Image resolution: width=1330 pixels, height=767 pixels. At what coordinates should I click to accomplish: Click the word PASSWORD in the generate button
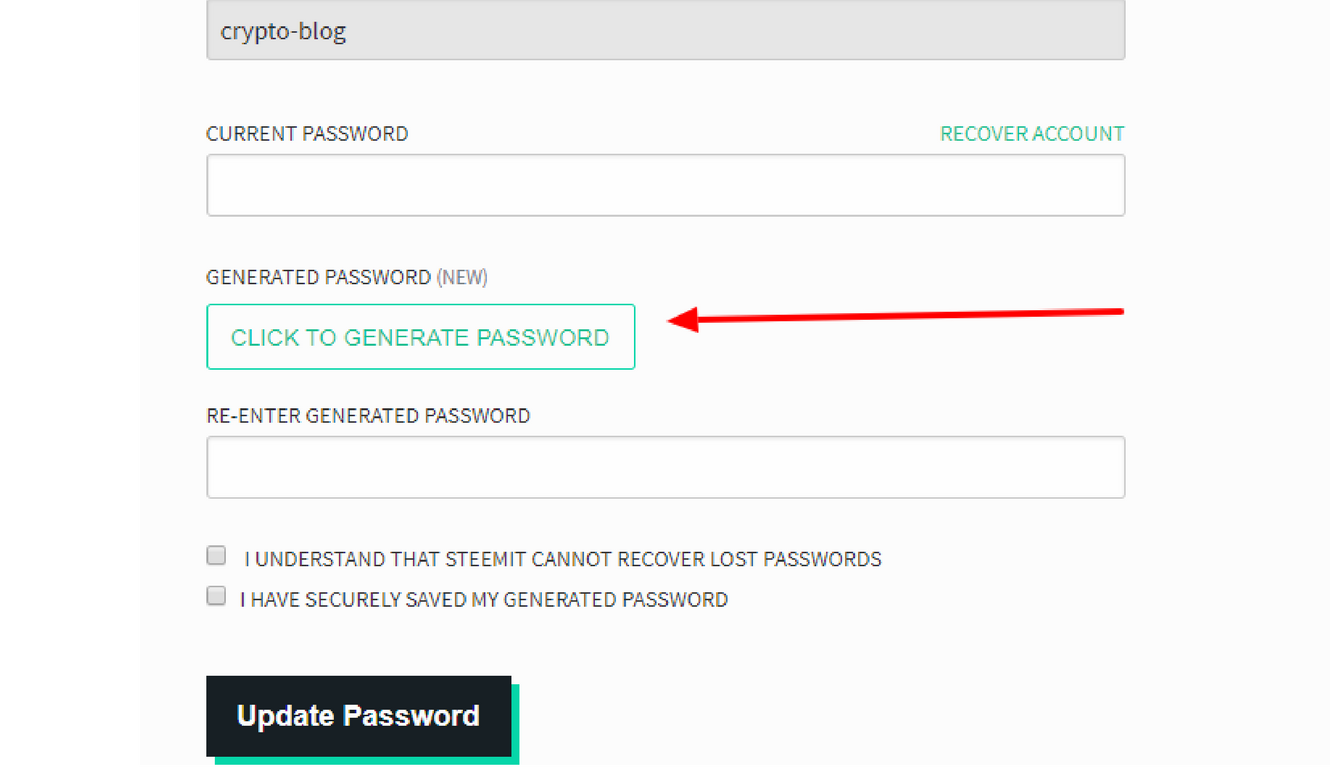click(542, 337)
